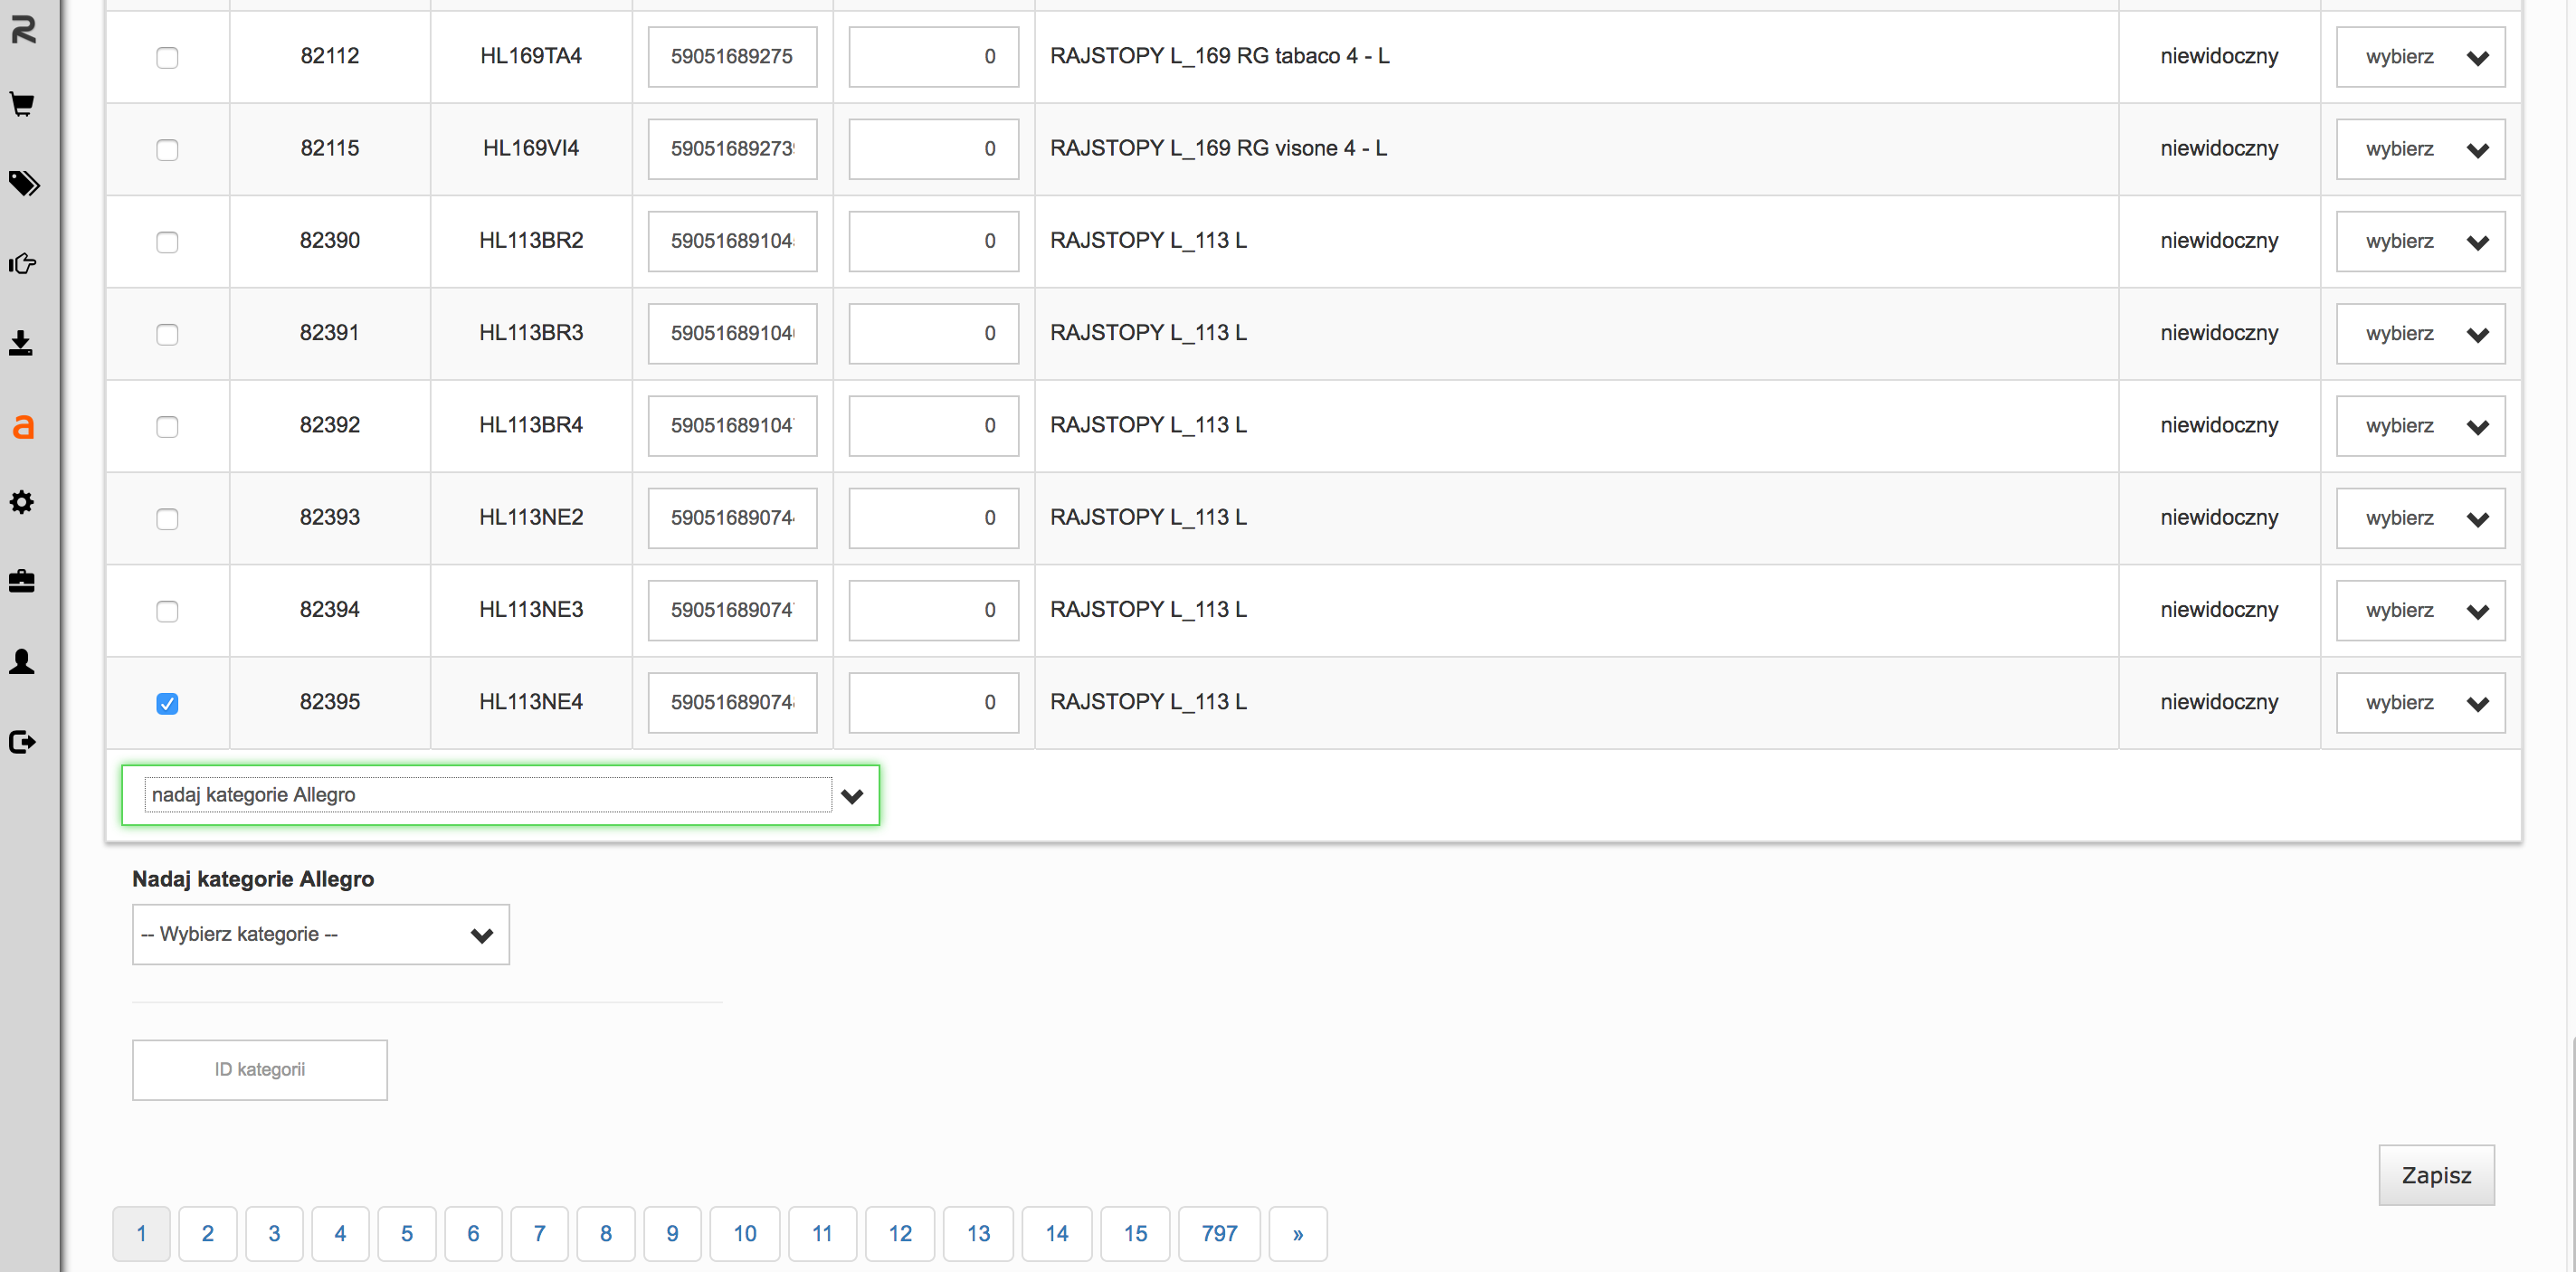The height and width of the screenshot is (1272, 2576).
Task: Uncheck the checkbox for product 82395
Action: [x=167, y=703]
